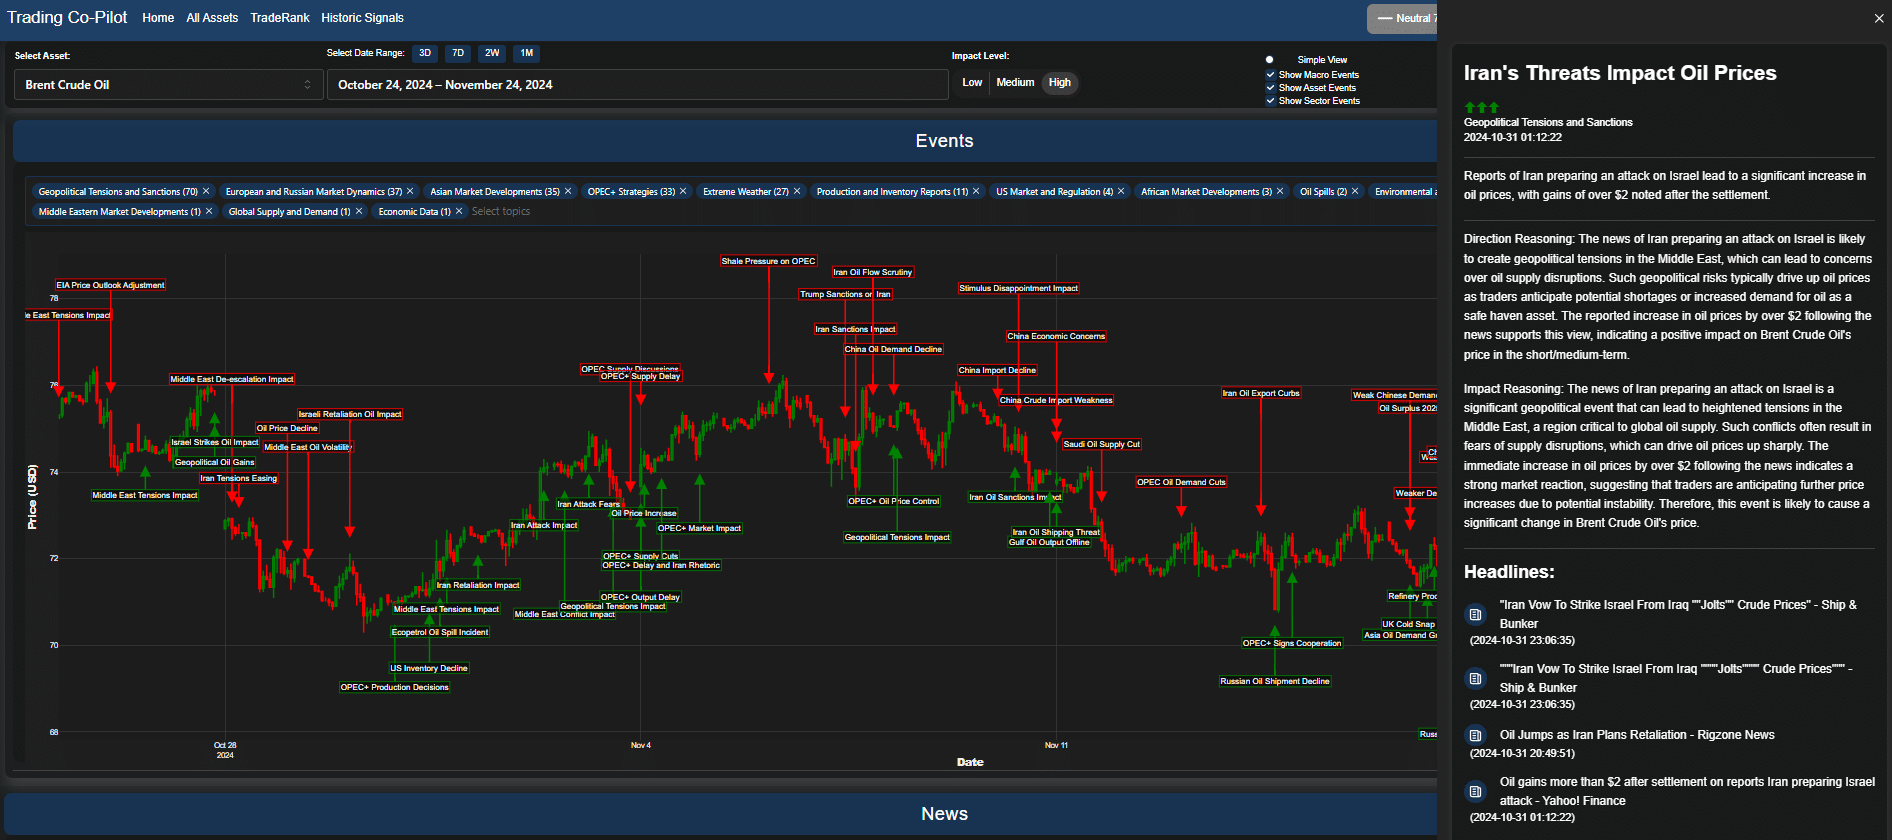1892x840 pixels.
Task: Set date range to 1M
Action: [527, 53]
